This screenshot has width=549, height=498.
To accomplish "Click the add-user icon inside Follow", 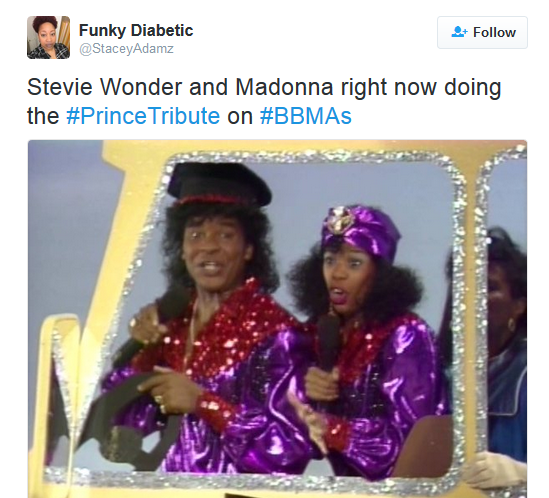I will click(459, 32).
